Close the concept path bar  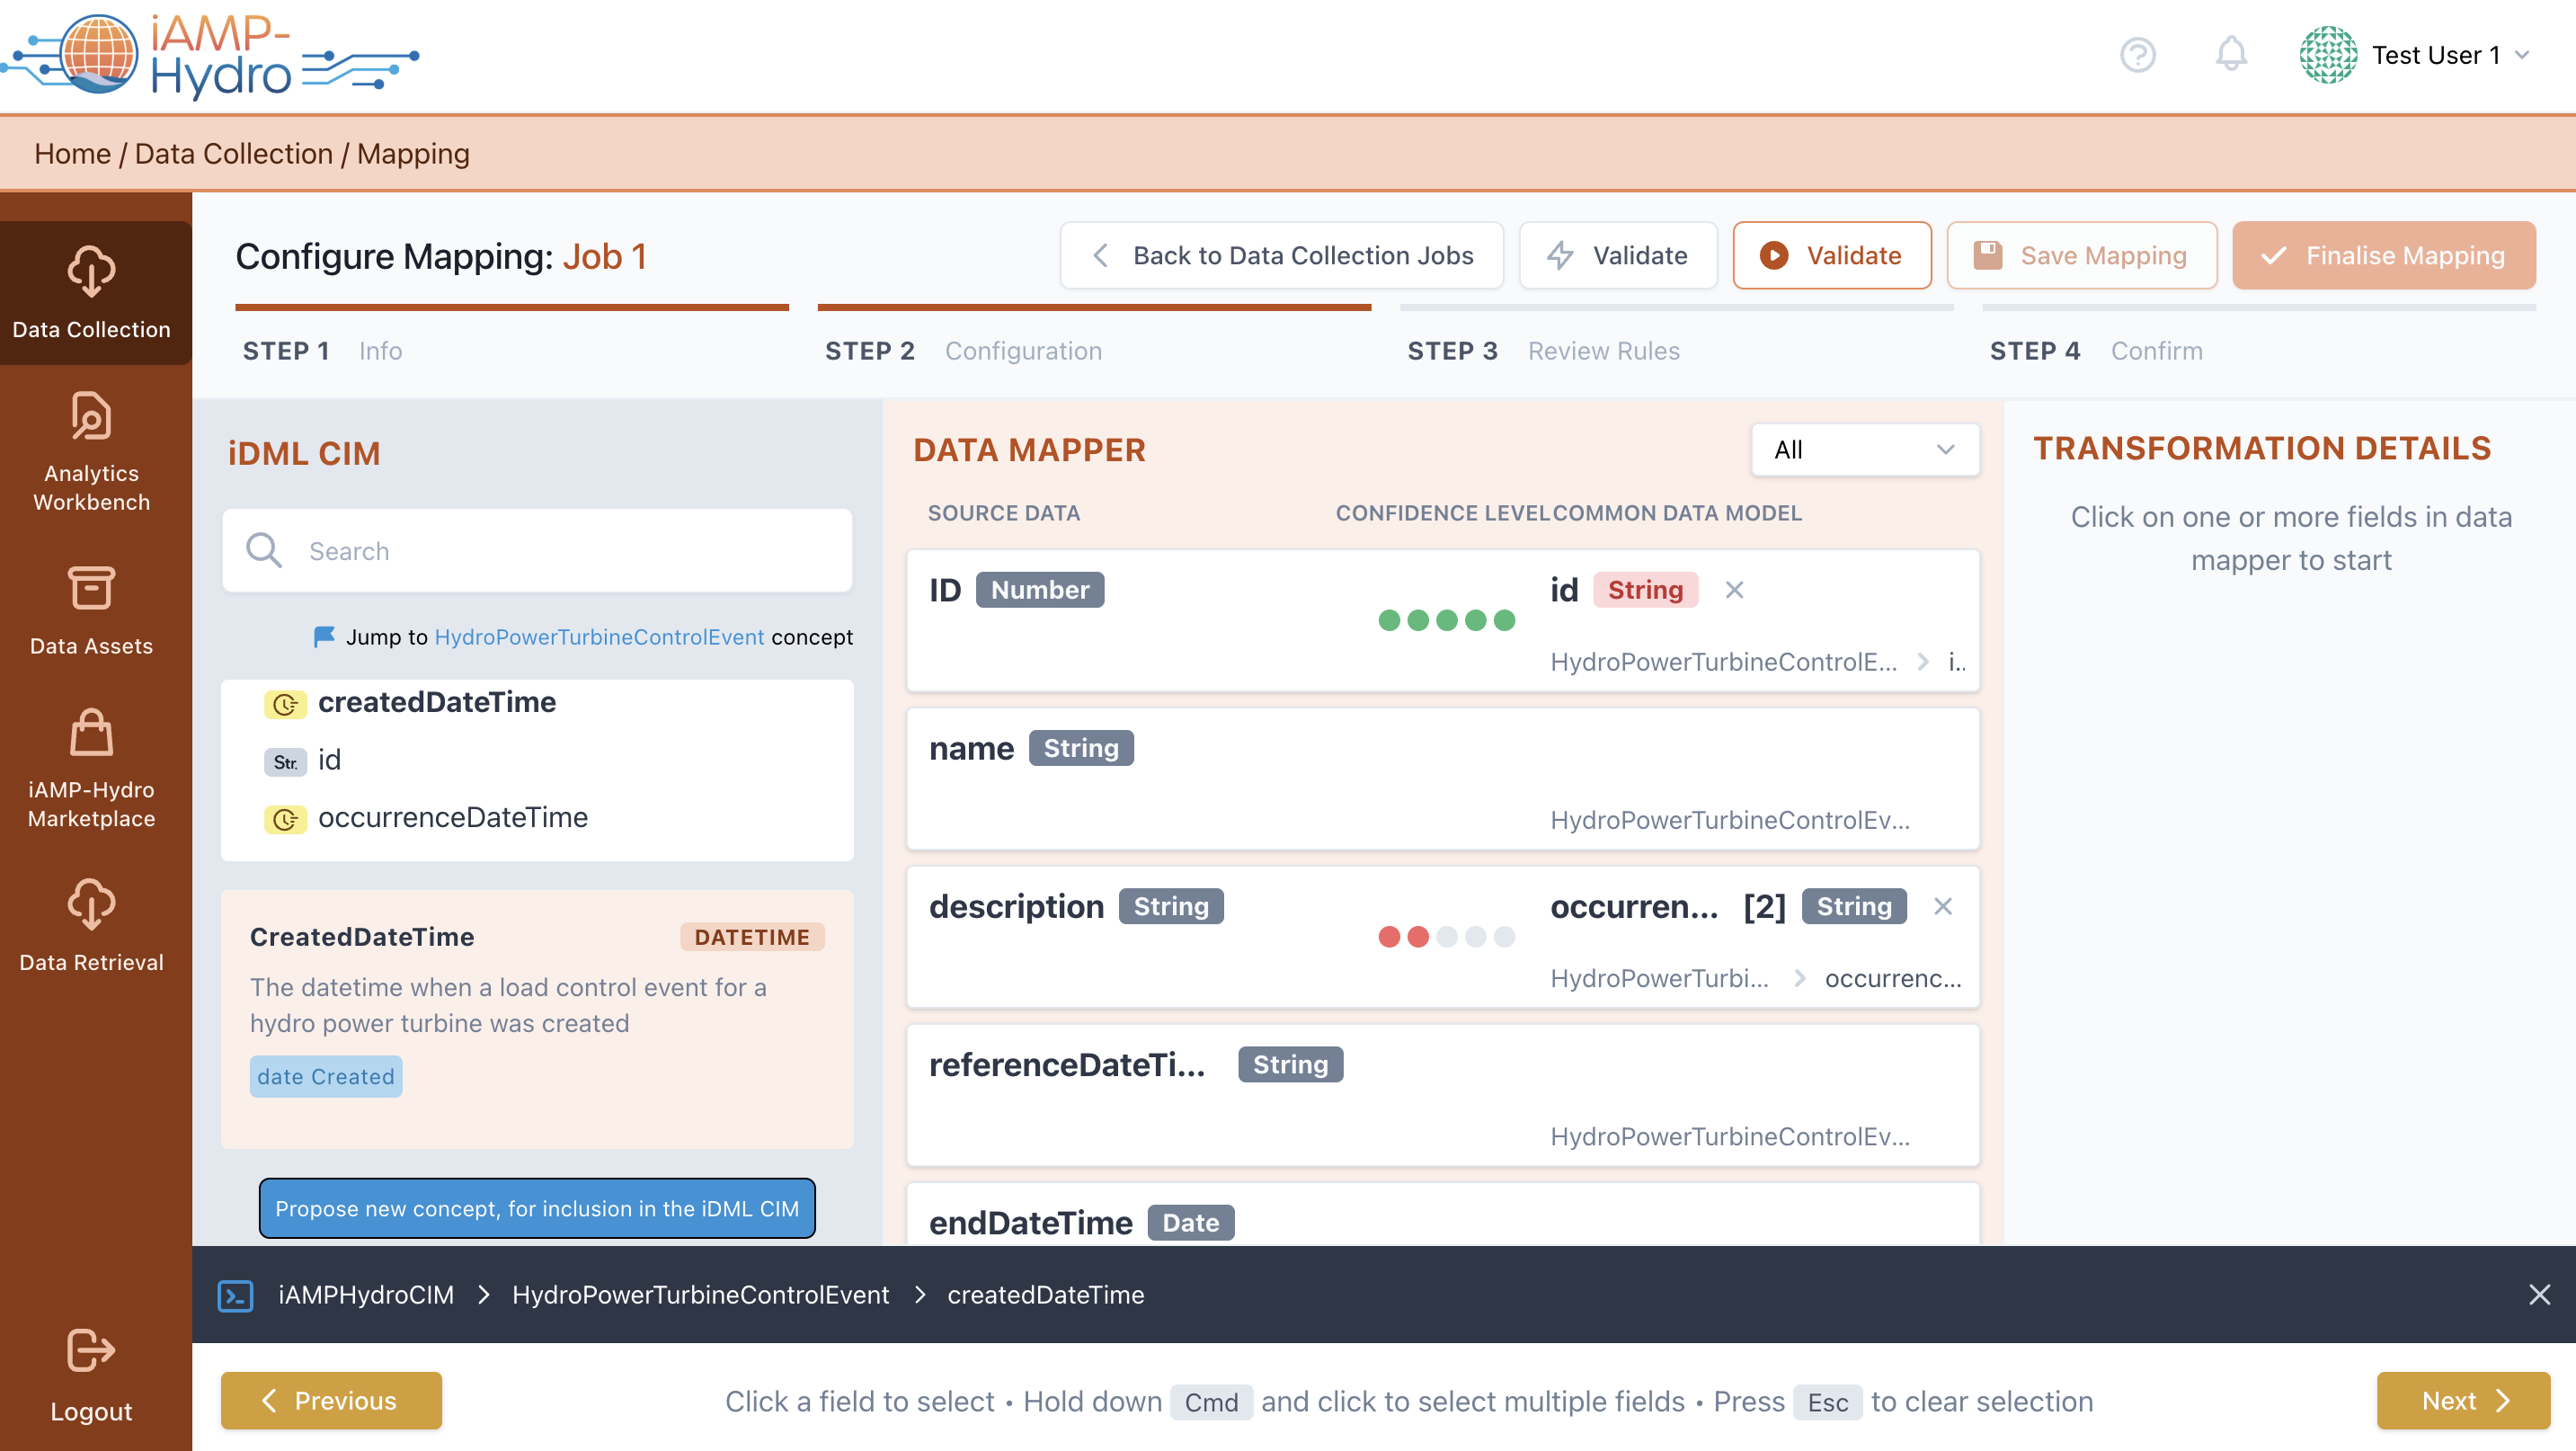click(x=2538, y=1294)
